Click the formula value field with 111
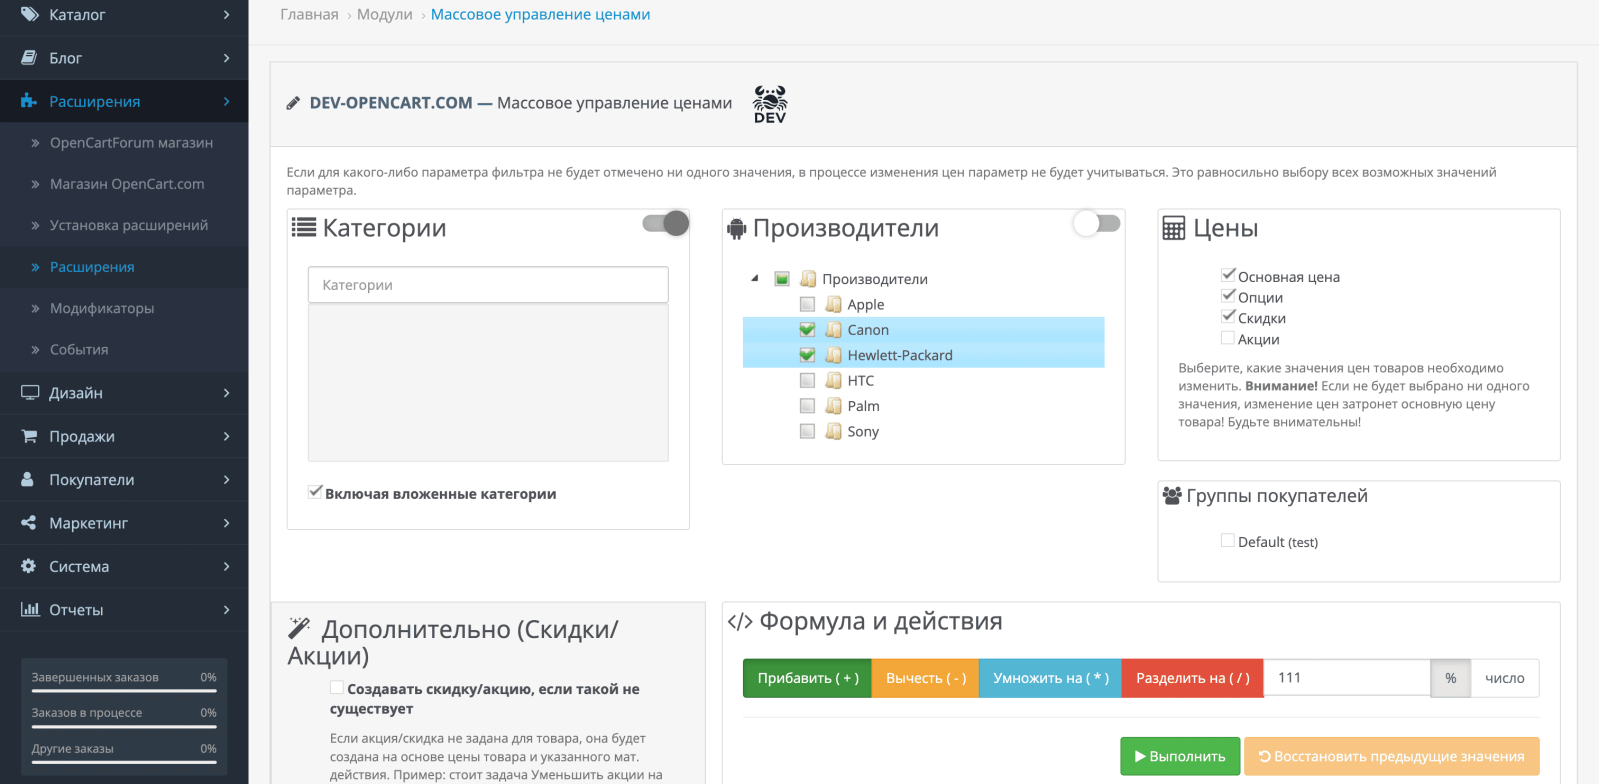The width and height of the screenshot is (1600, 784). [x=1347, y=678]
